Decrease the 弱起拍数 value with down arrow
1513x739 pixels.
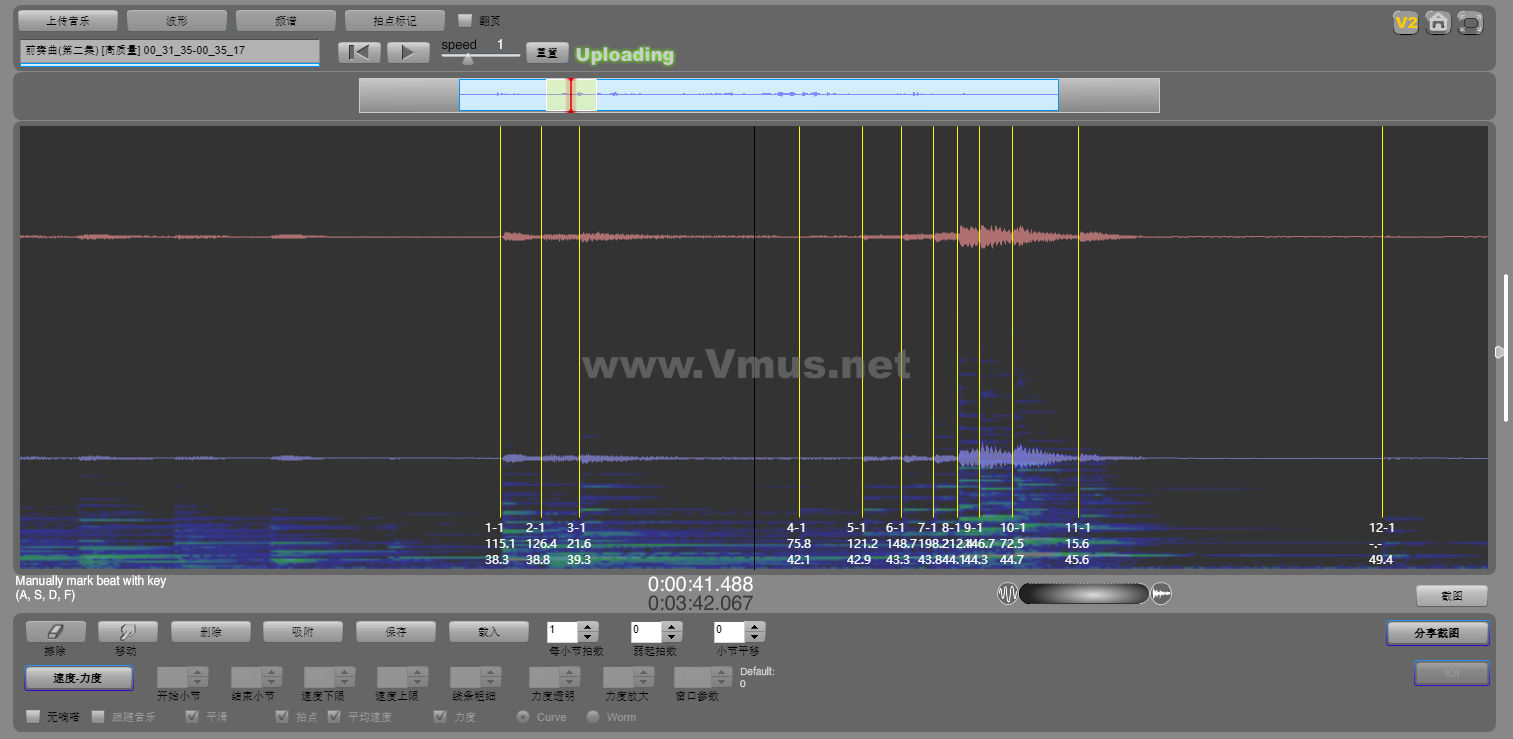pyautogui.click(x=672, y=637)
